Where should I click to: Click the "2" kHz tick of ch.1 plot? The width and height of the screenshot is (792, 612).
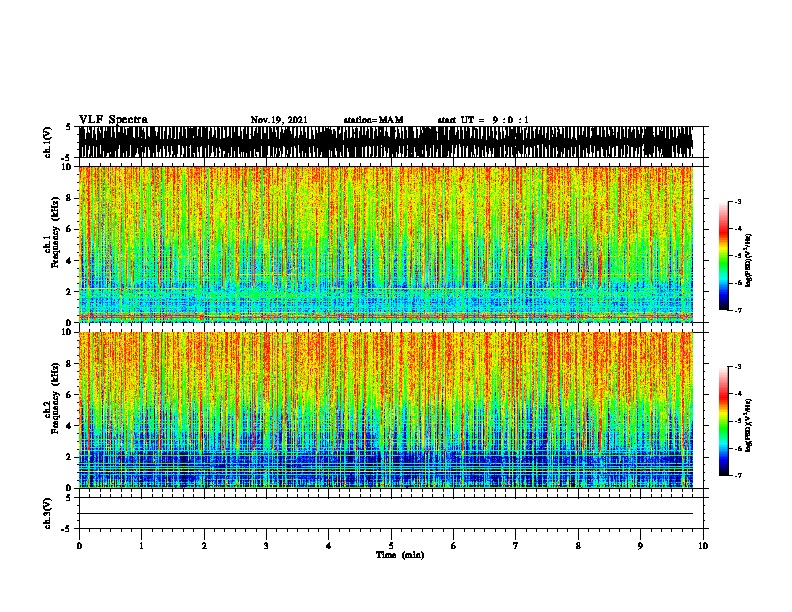coord(69,291)
